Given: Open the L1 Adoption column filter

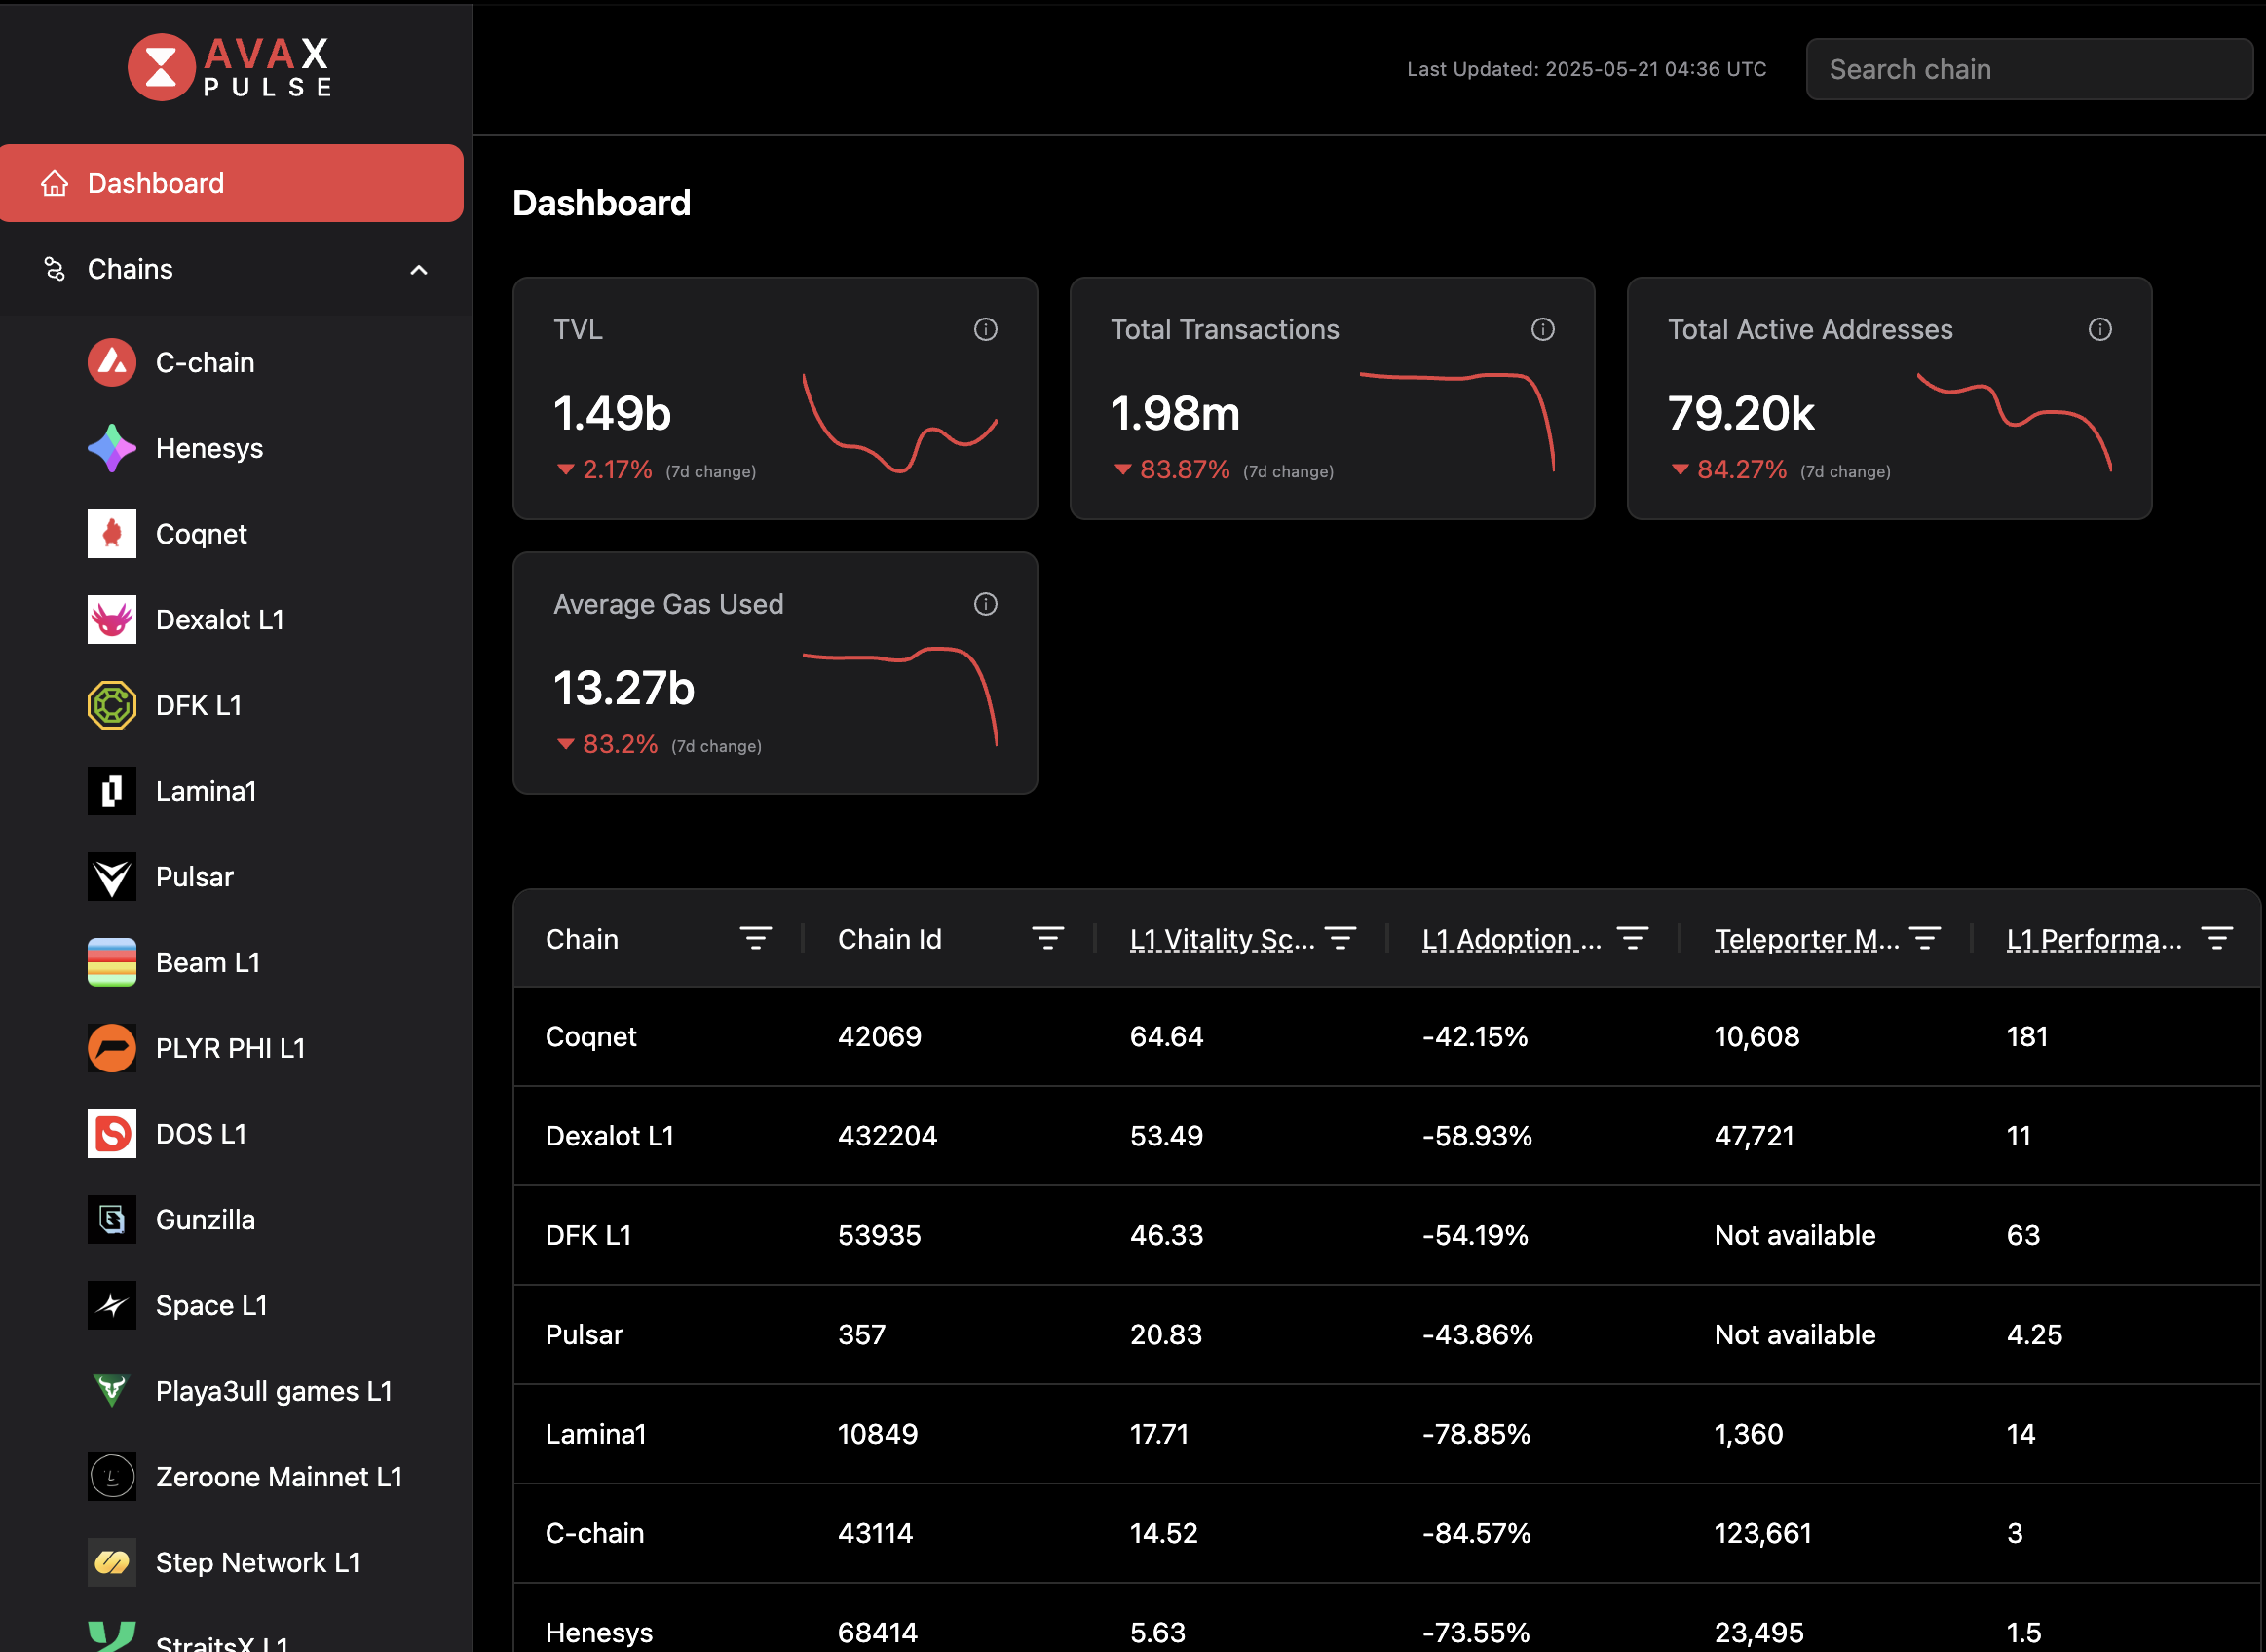Looking at the screenshot, I should [x=1632, y=938].
